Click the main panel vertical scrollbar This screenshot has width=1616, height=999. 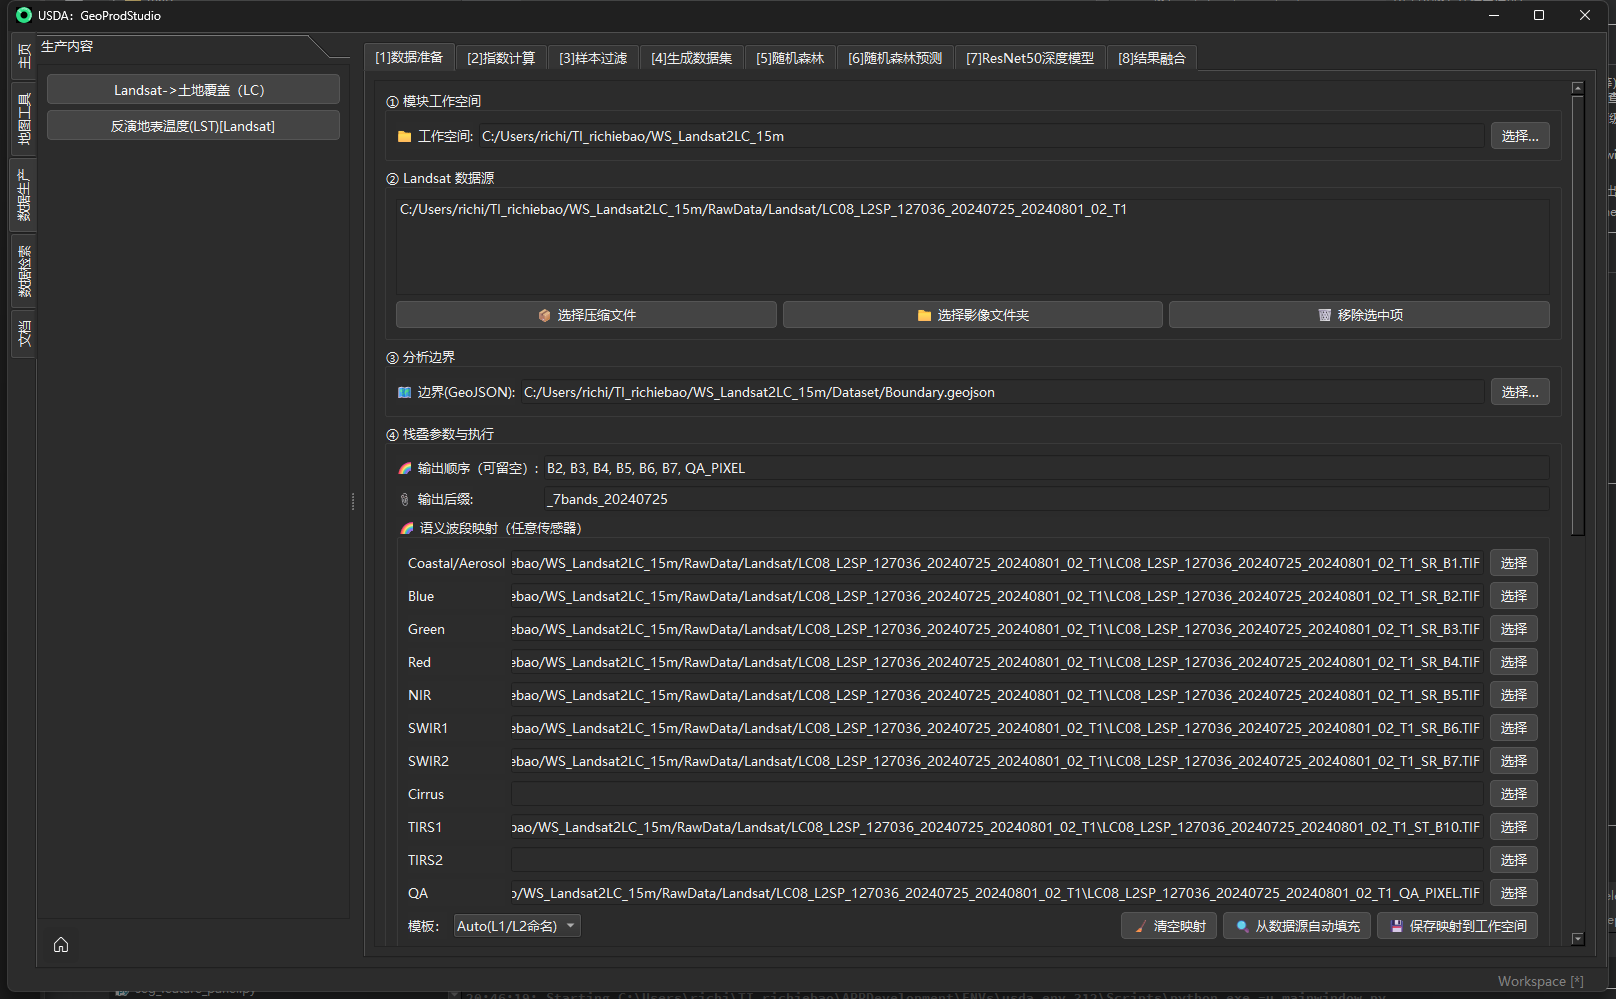tap(1578, 315)
